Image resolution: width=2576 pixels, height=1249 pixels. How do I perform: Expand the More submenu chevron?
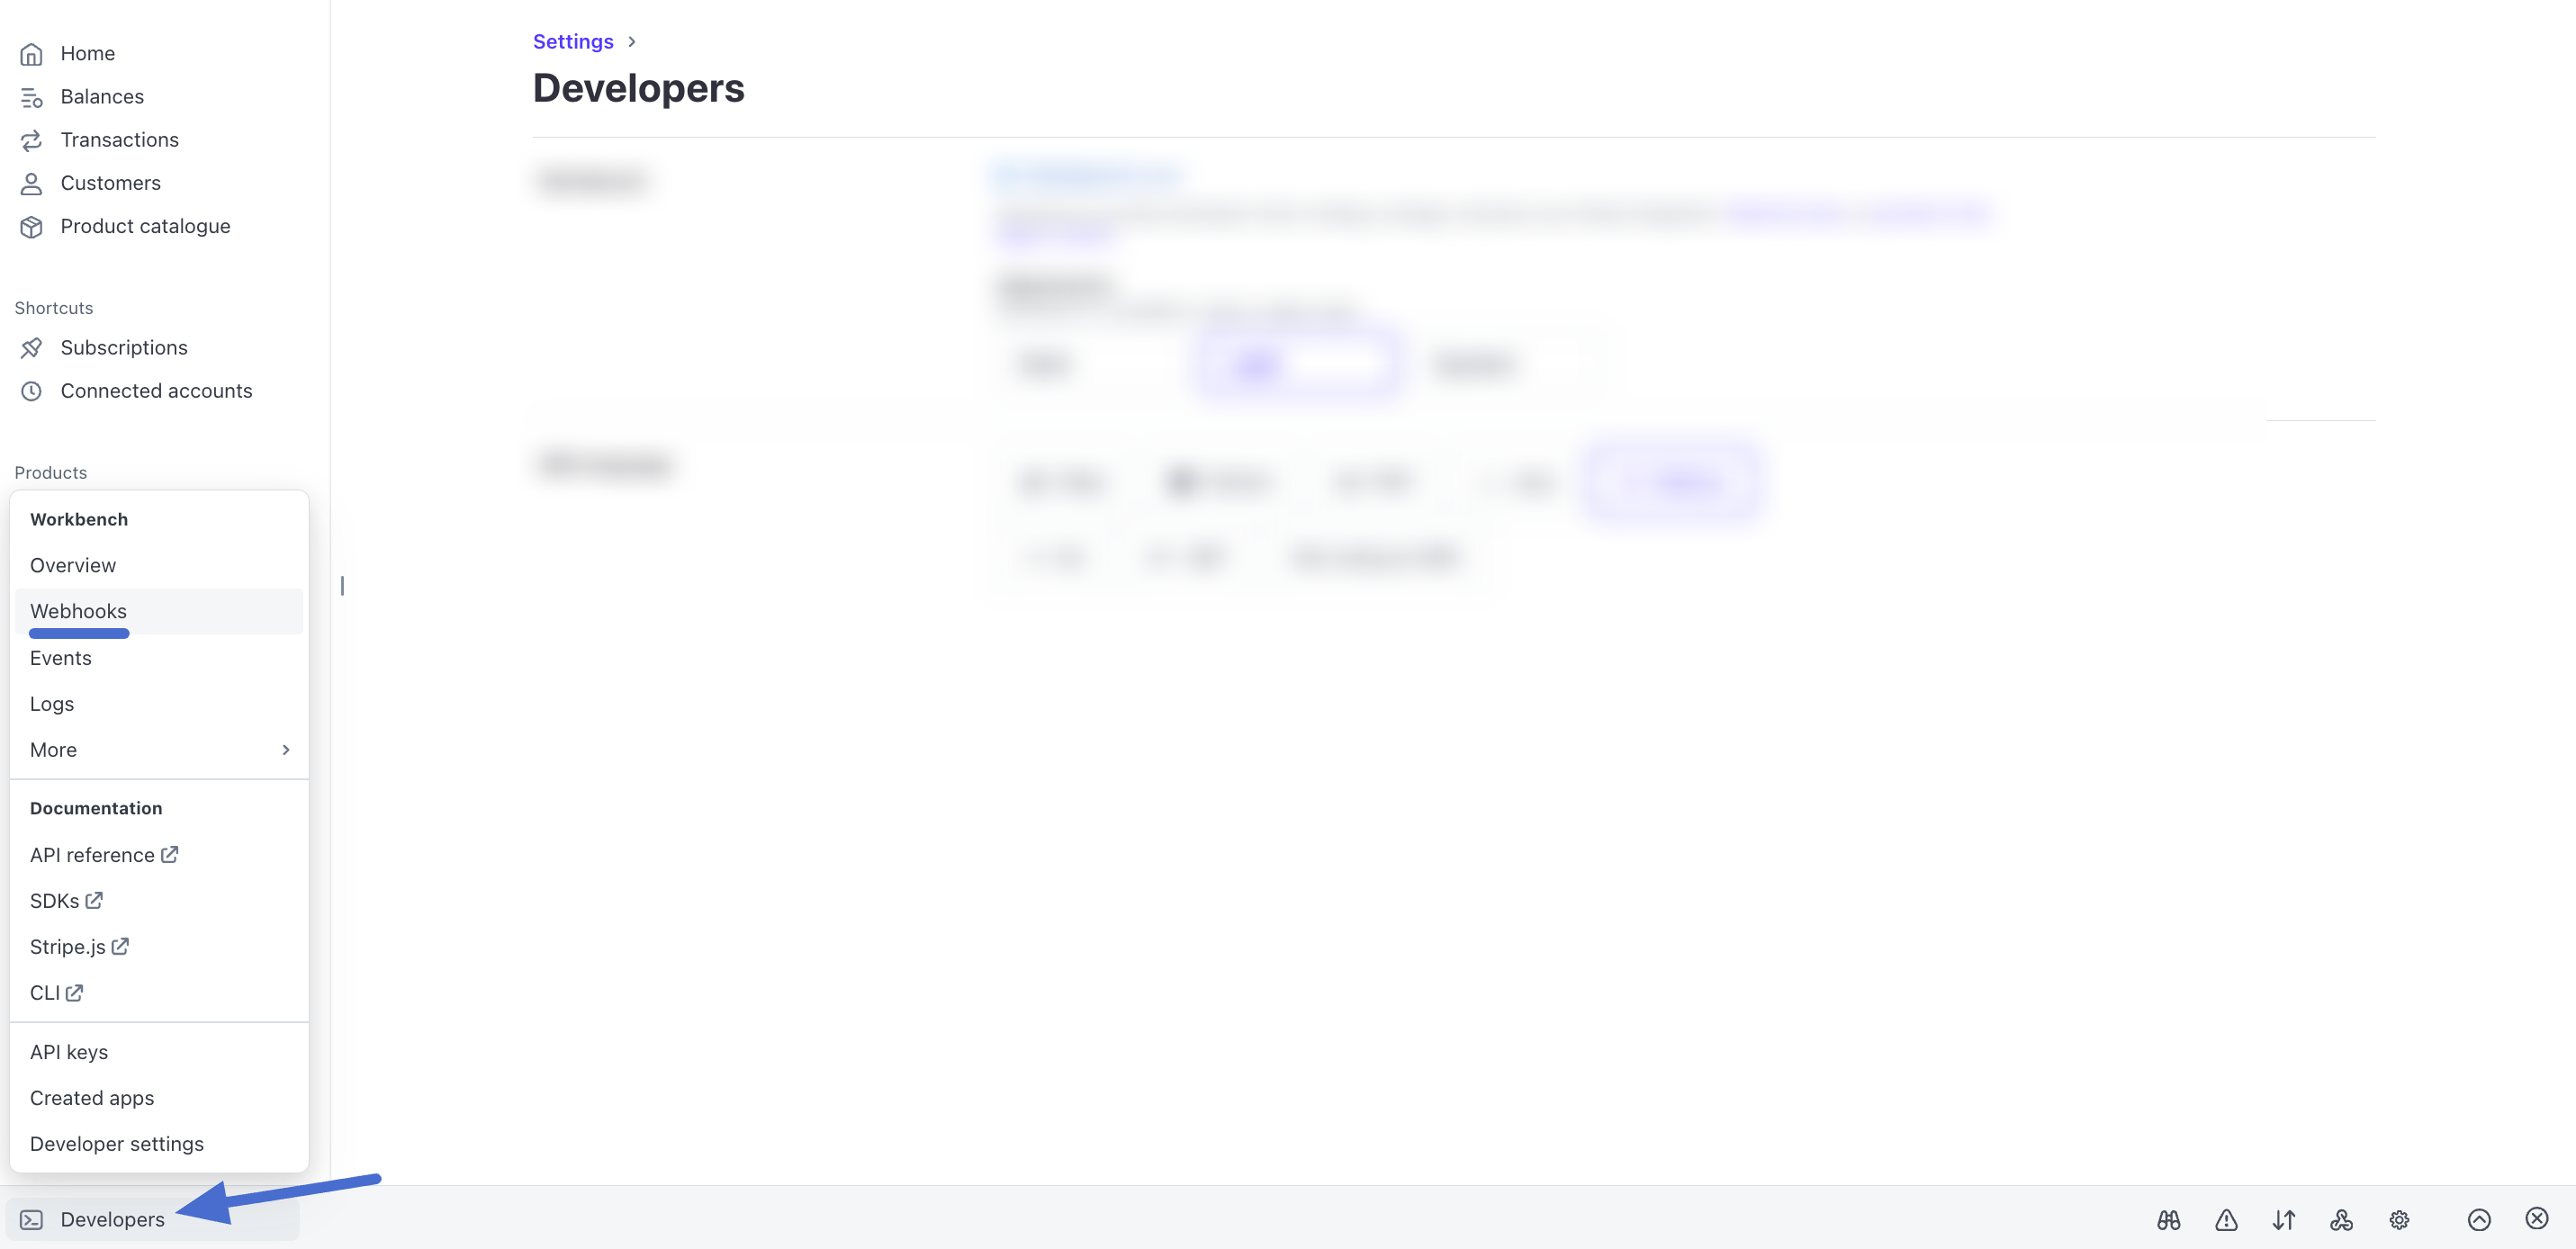(286, 750)
